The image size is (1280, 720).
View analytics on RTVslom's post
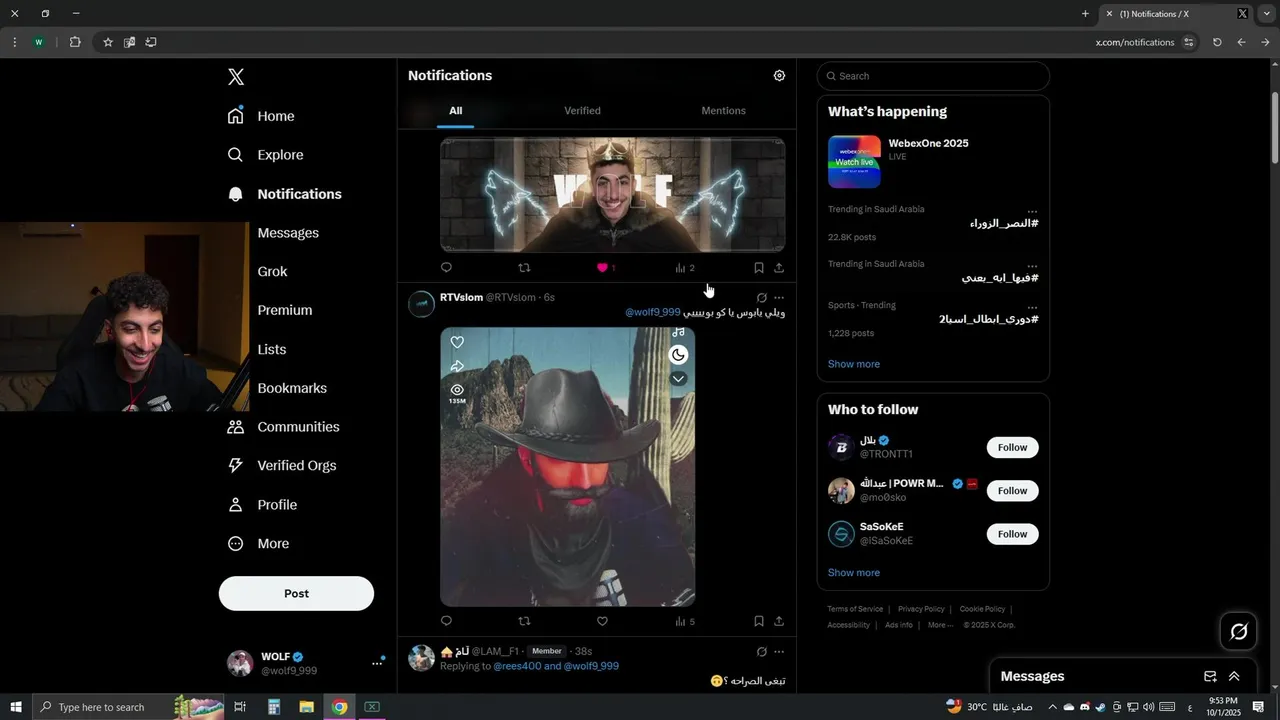(x=685, y=621)
